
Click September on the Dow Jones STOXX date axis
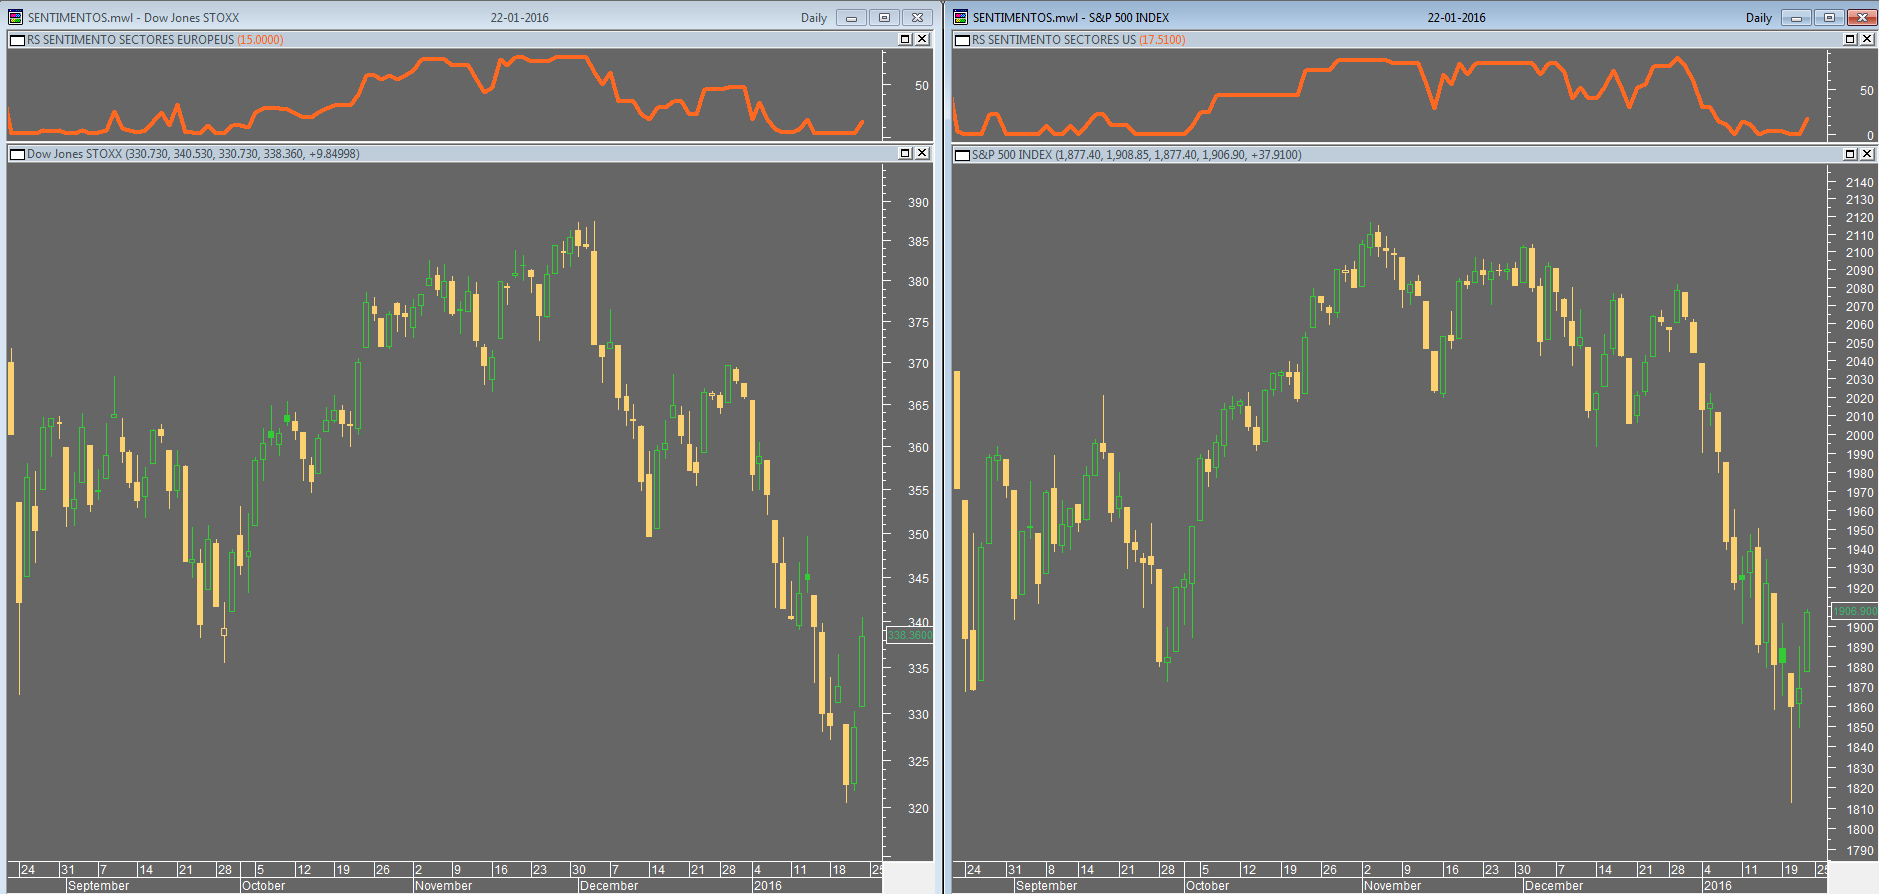coord(99,886)
